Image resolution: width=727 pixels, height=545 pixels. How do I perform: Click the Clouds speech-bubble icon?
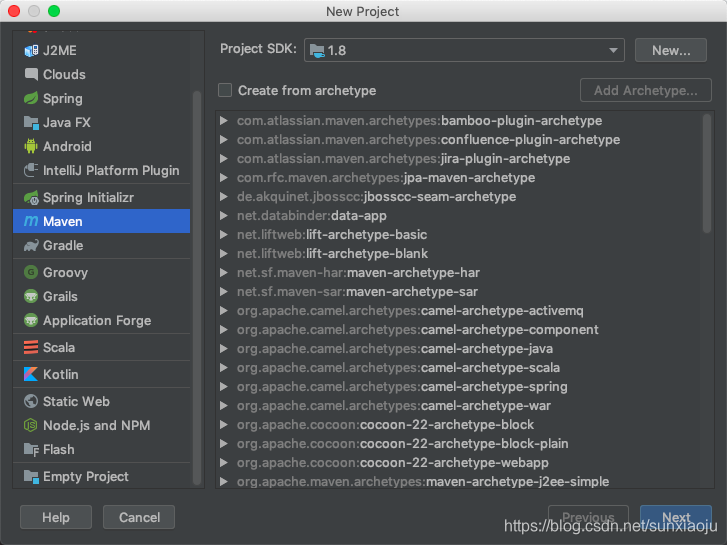point(31,74)
